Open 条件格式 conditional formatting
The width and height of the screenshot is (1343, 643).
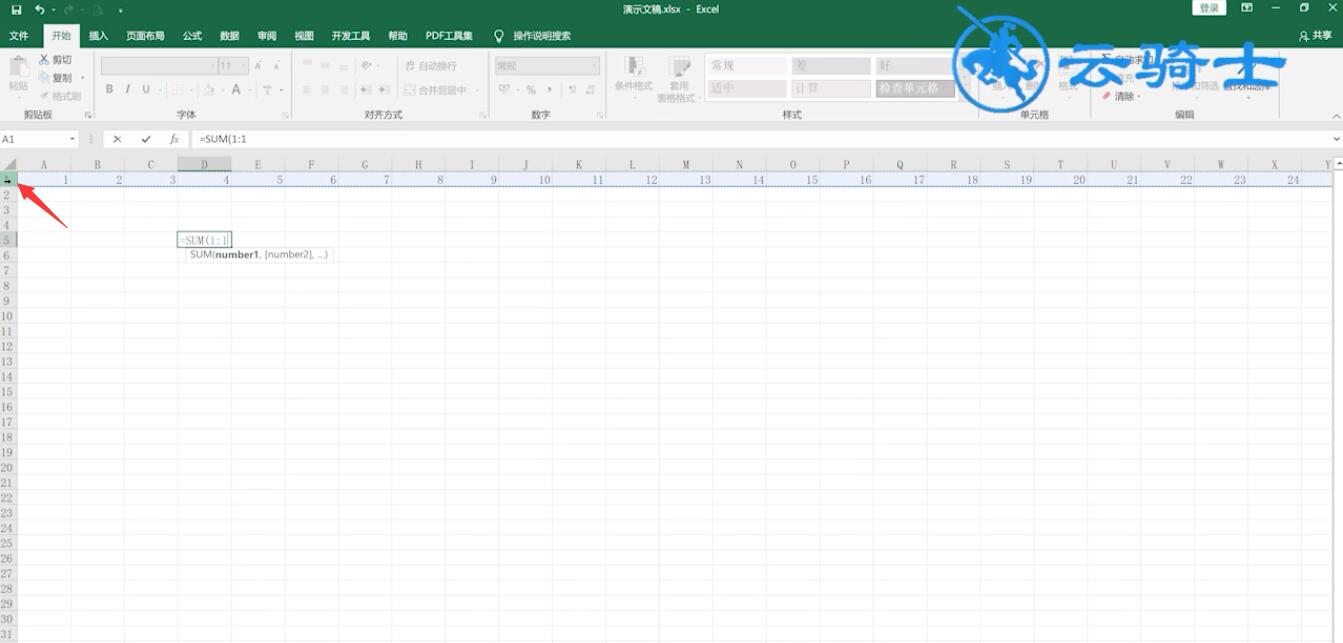[633, 78]
